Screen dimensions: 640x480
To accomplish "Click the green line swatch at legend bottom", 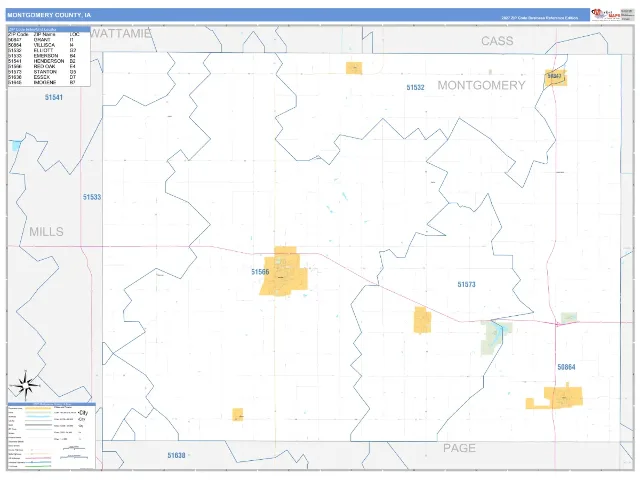I will (x=38, y=466).
